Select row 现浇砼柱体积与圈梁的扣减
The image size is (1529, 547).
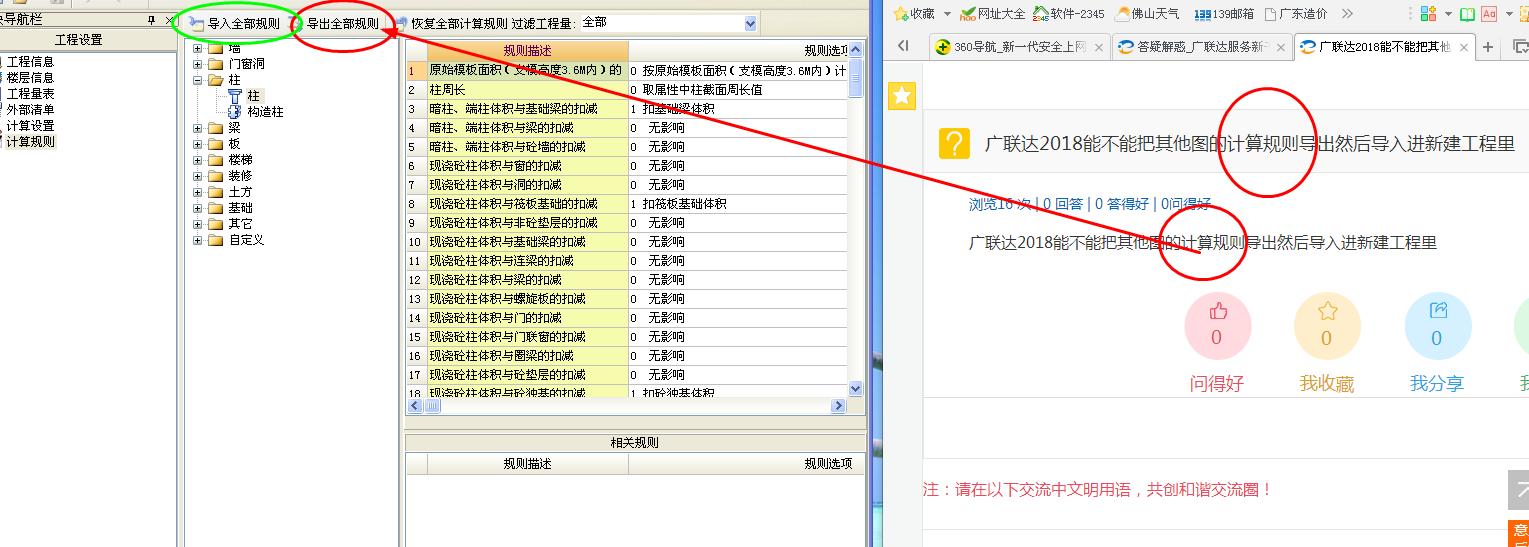click(527, 355)
